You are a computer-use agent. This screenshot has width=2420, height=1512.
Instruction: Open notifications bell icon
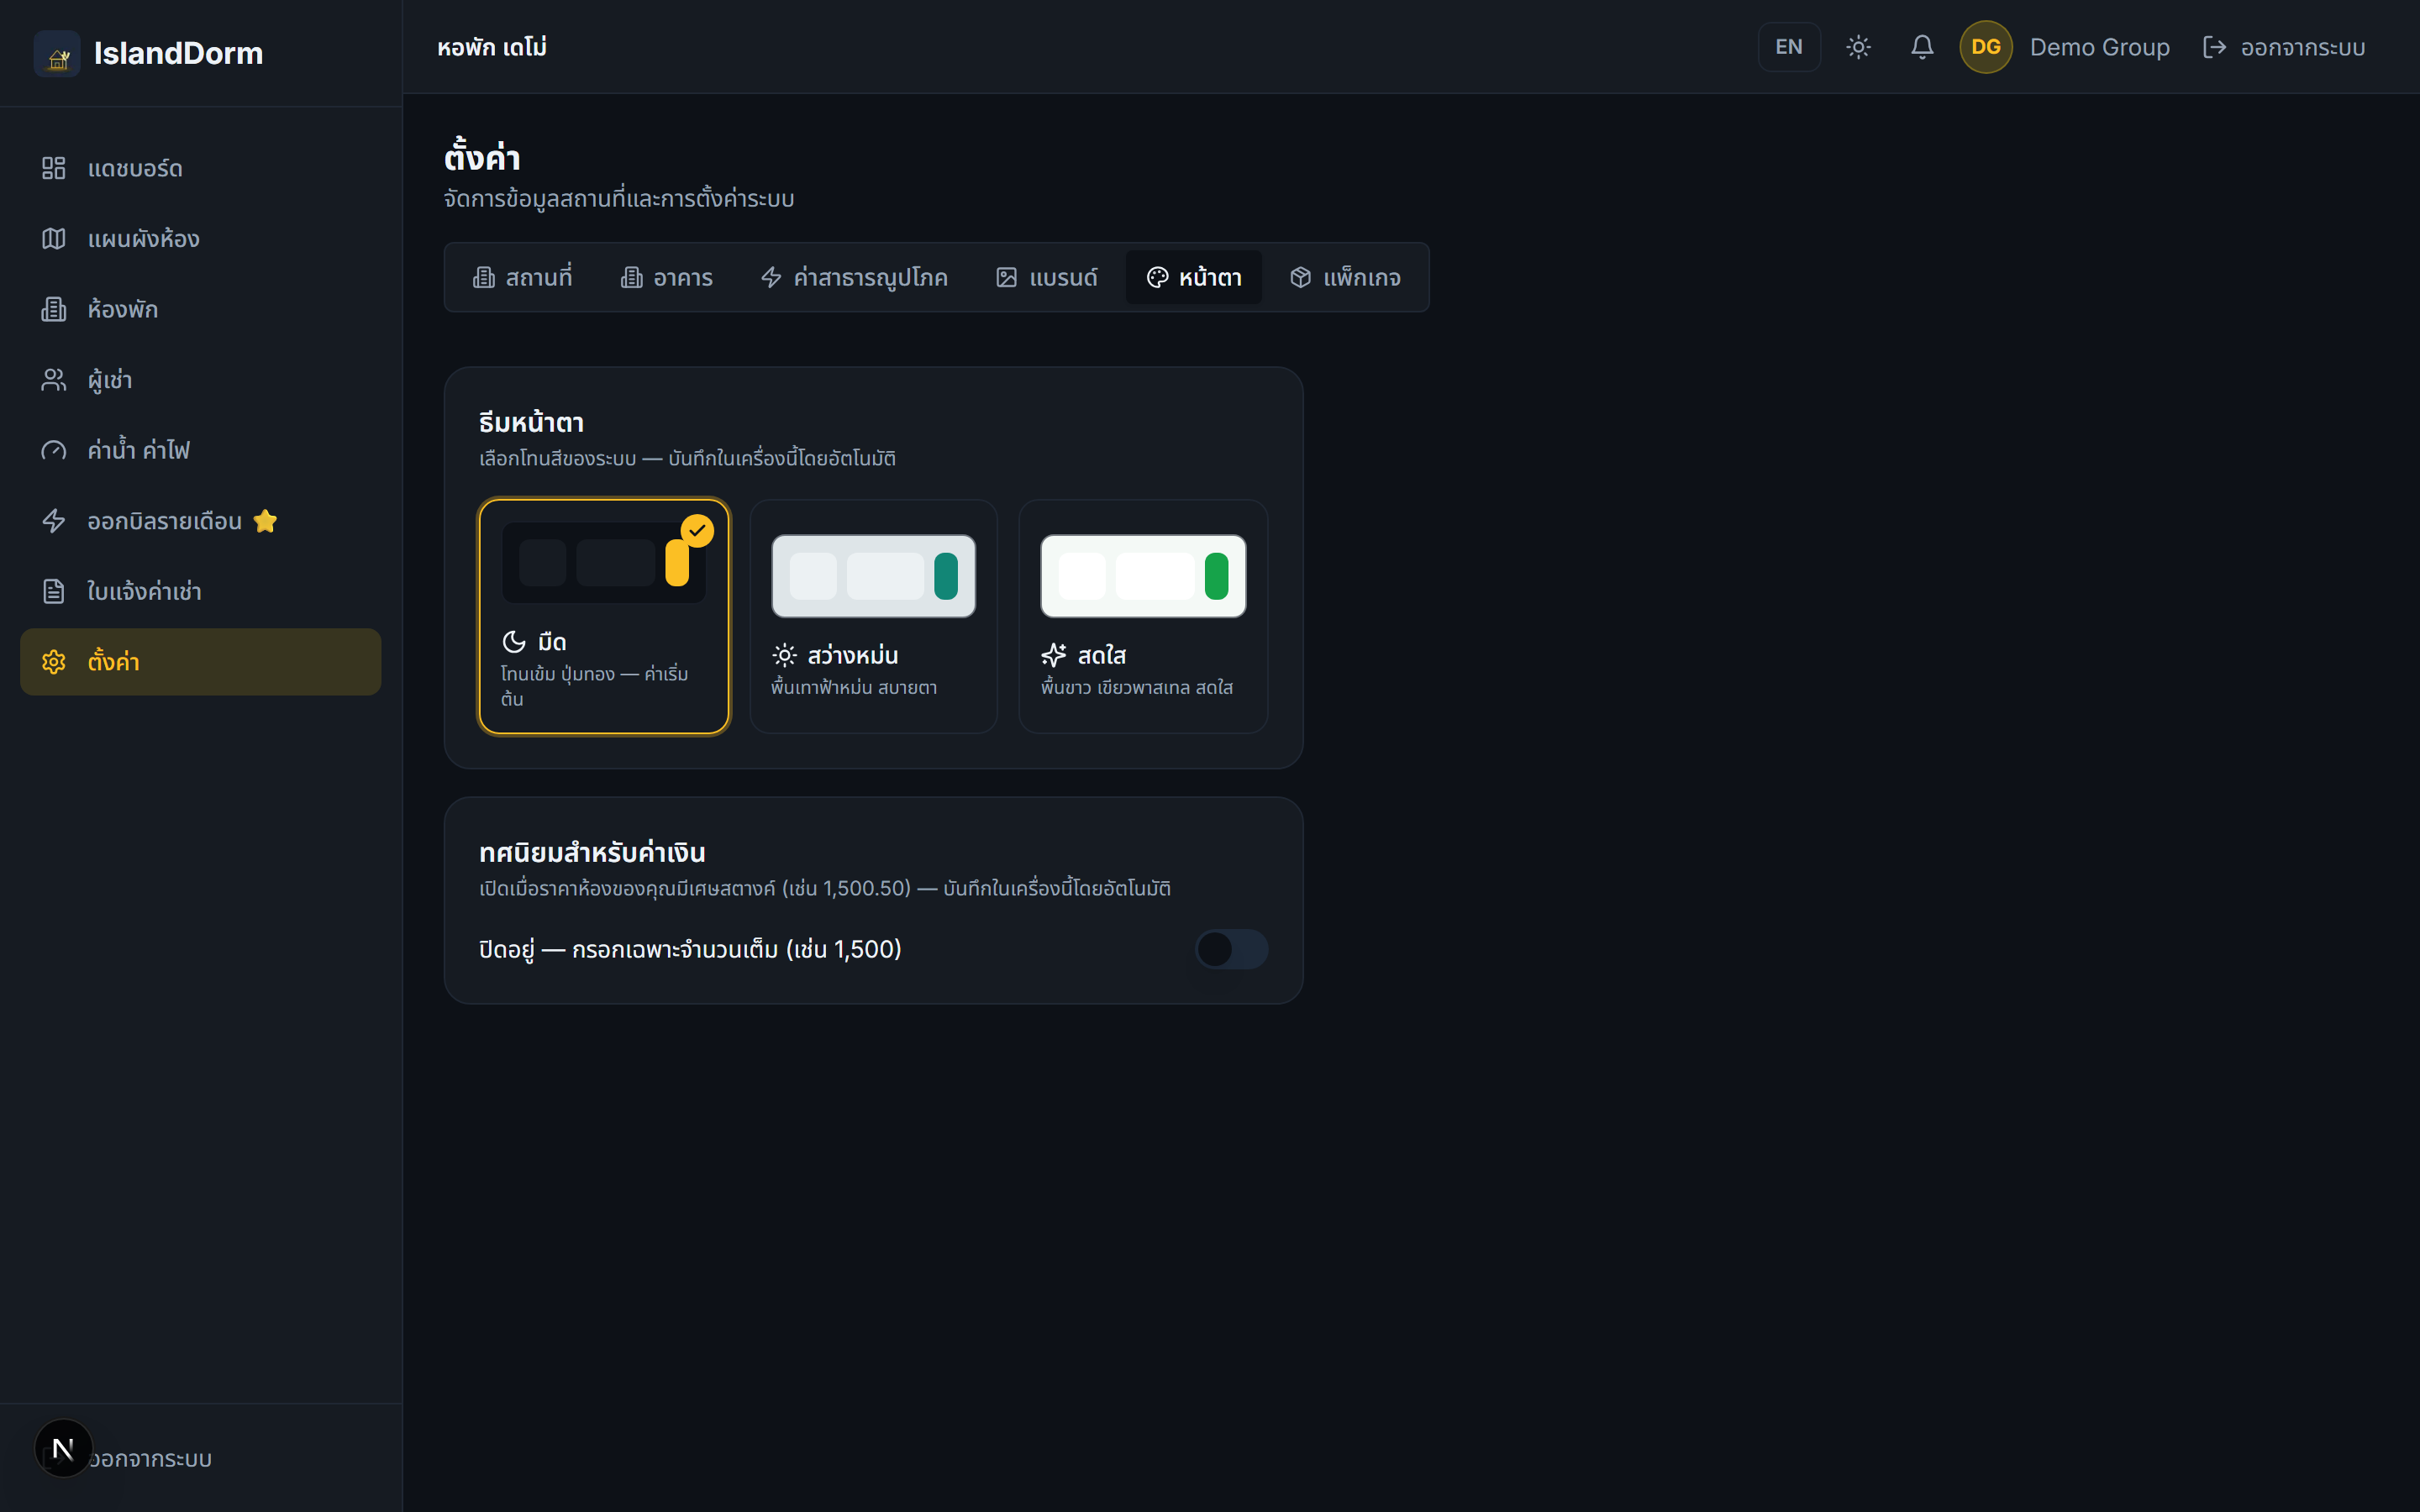coord(1922,47)
